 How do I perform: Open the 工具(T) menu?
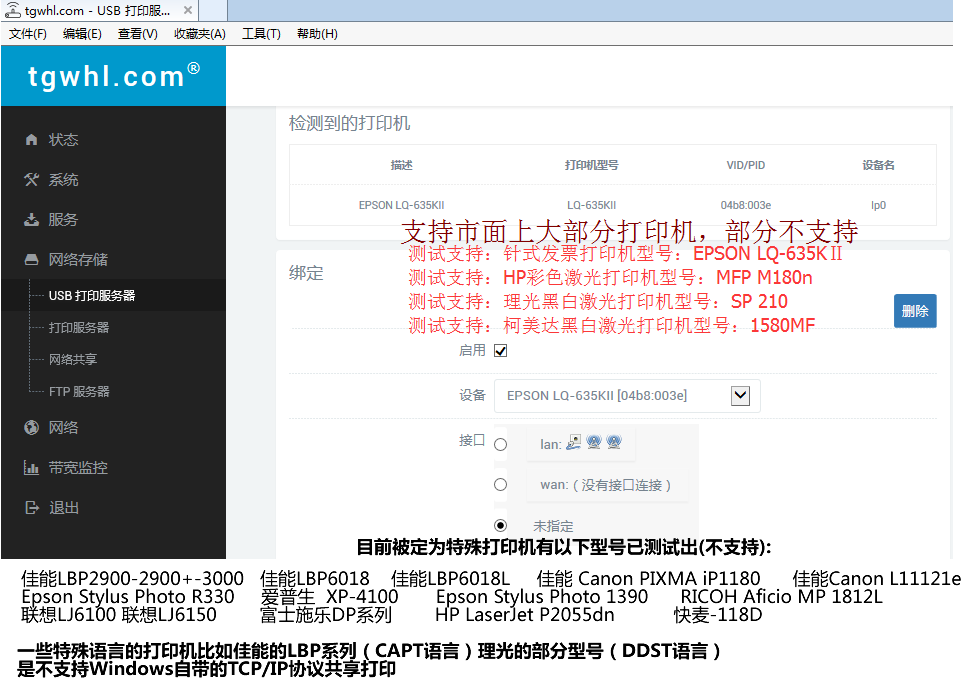click(x=261, y=34)
